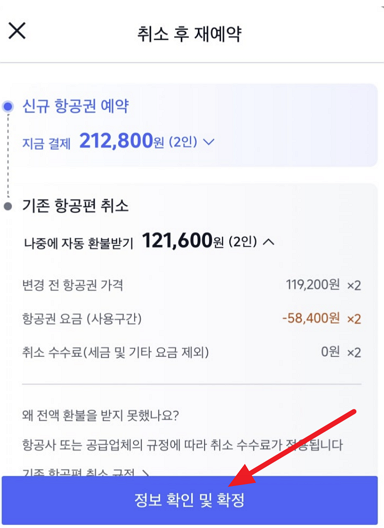Tap the 정보 확인 및 확정 button
Viewport: 384px width, 528px height.
click(189, 500)
